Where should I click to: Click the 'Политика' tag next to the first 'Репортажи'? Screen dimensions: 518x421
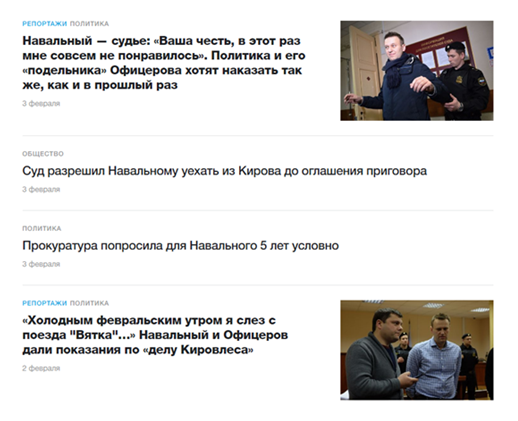point(89,24)
